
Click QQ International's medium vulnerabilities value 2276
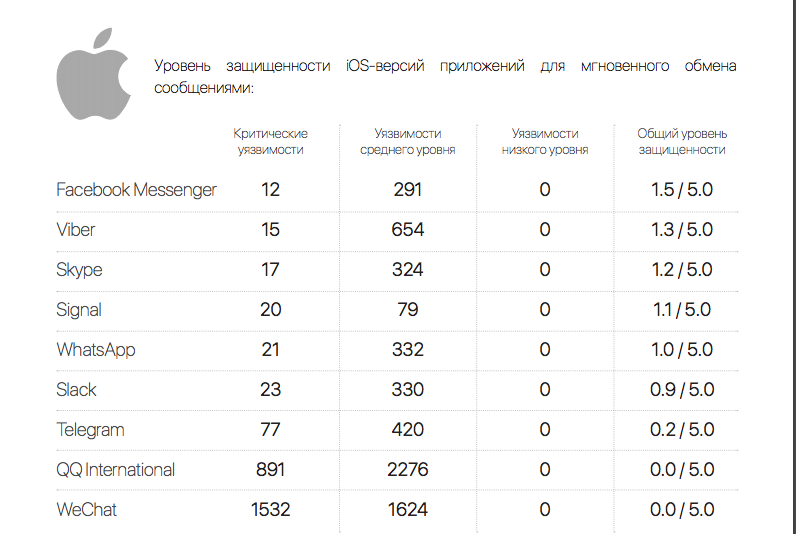(x=407, y=470)
